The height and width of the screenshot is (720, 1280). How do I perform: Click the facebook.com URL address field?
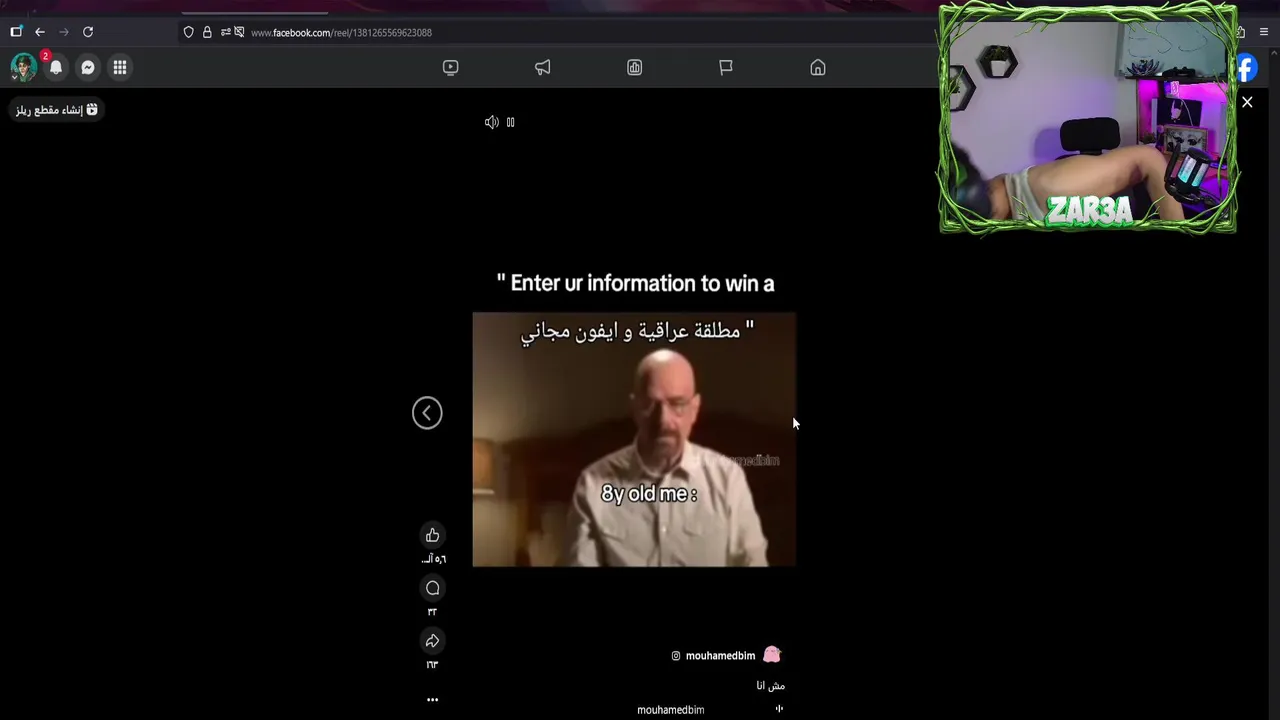click(341, 33)
